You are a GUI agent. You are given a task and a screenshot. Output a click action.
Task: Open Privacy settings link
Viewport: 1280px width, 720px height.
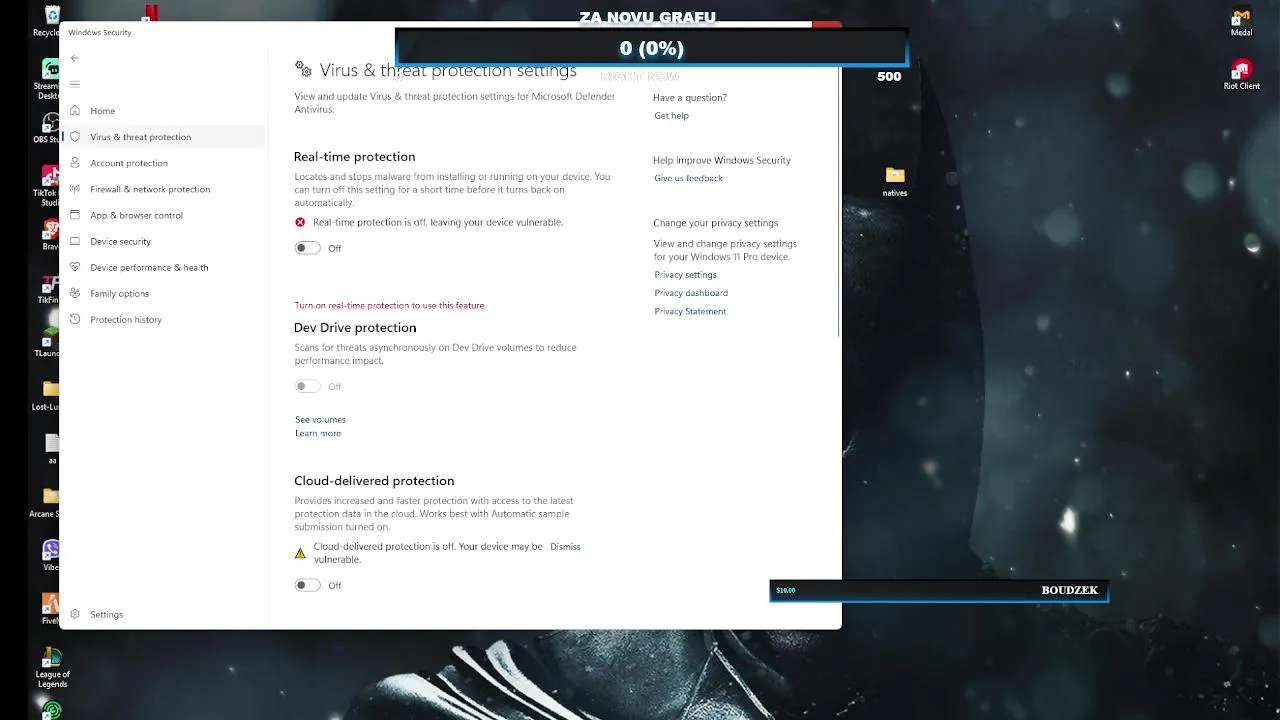coord(685,275)
